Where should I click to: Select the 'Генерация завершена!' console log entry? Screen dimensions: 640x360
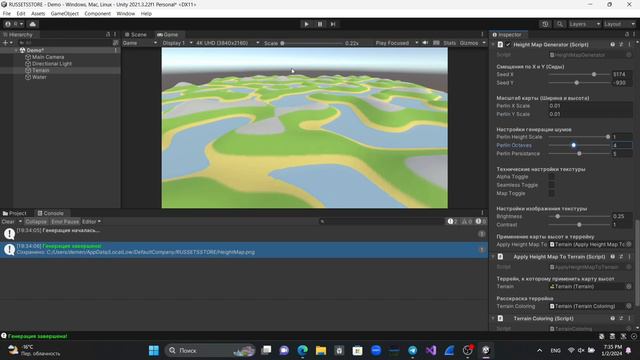(244, 249)
